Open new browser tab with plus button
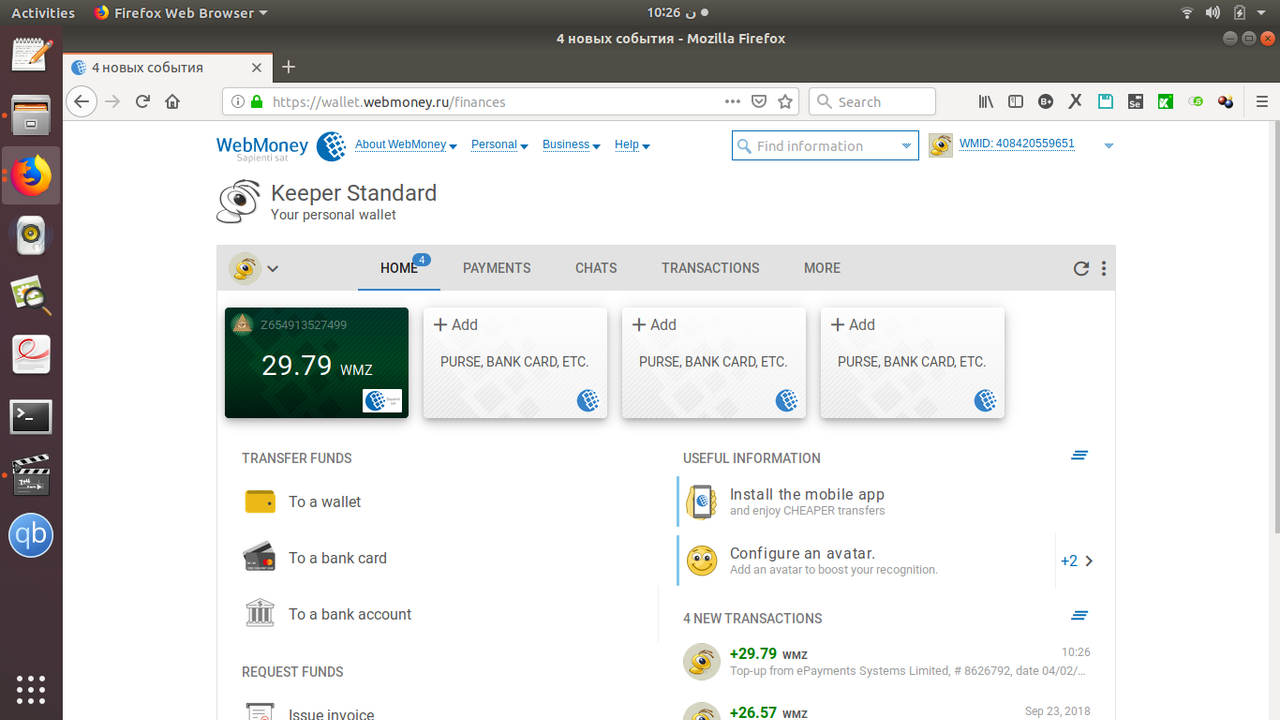The image size is (1280, 720). [289, 67]
